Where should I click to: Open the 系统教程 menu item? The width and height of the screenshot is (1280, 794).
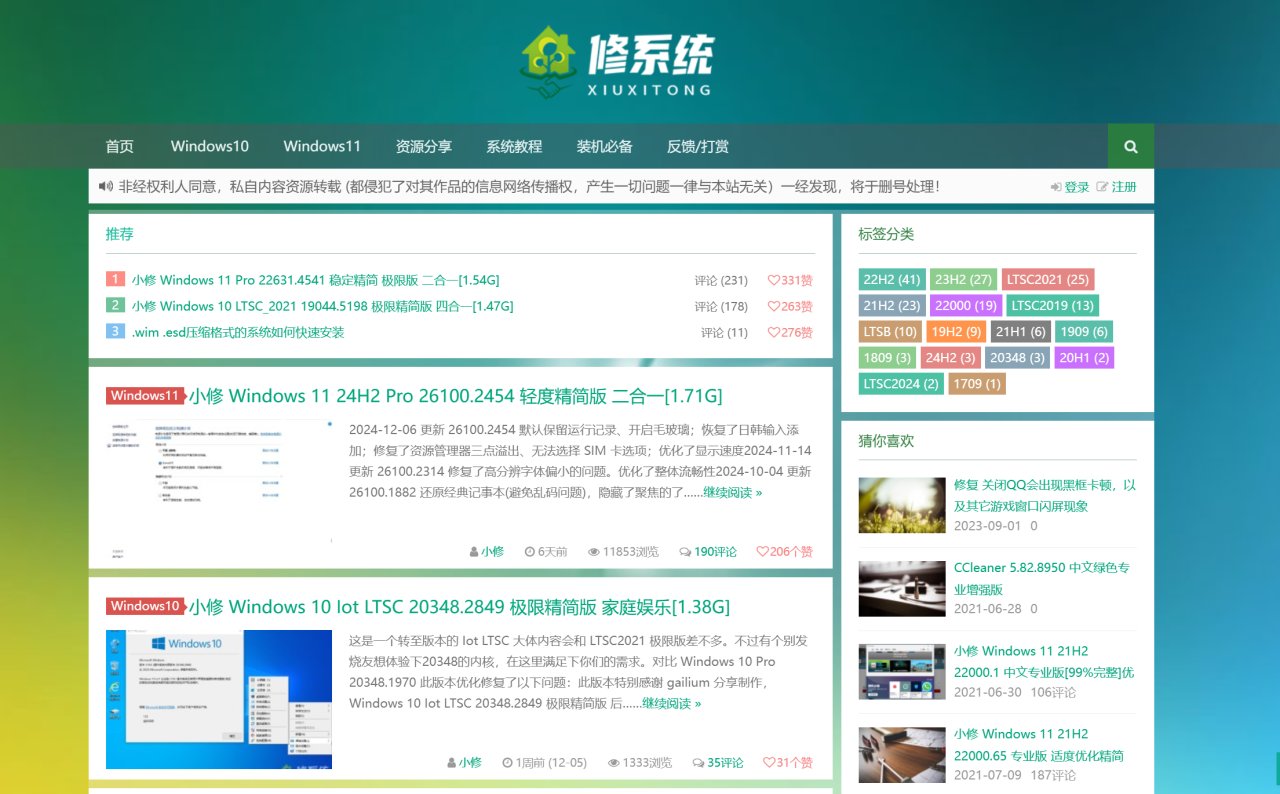tap(514, 146)
